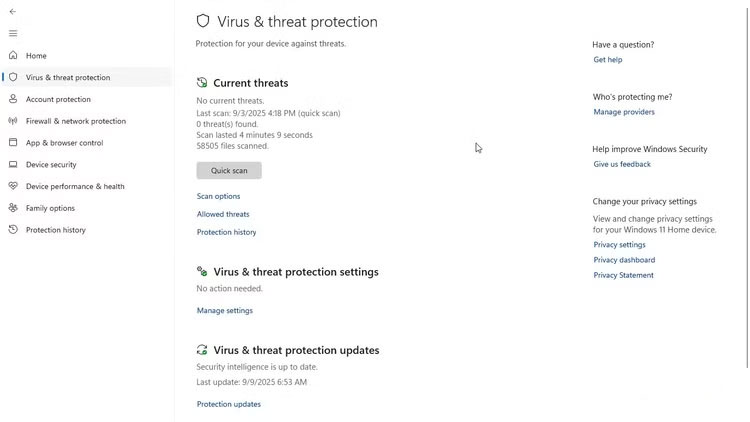Open Manage settings link
This screenshot has height=422, width=750.
point(225,311)
